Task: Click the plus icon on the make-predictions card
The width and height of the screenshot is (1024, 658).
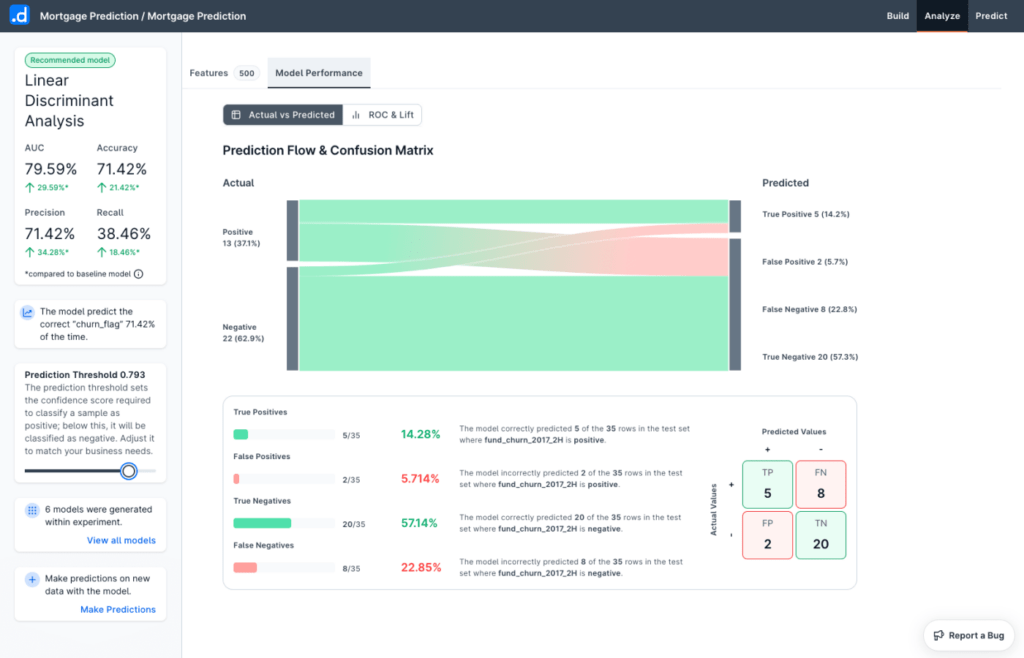Action: click(32, 577)
